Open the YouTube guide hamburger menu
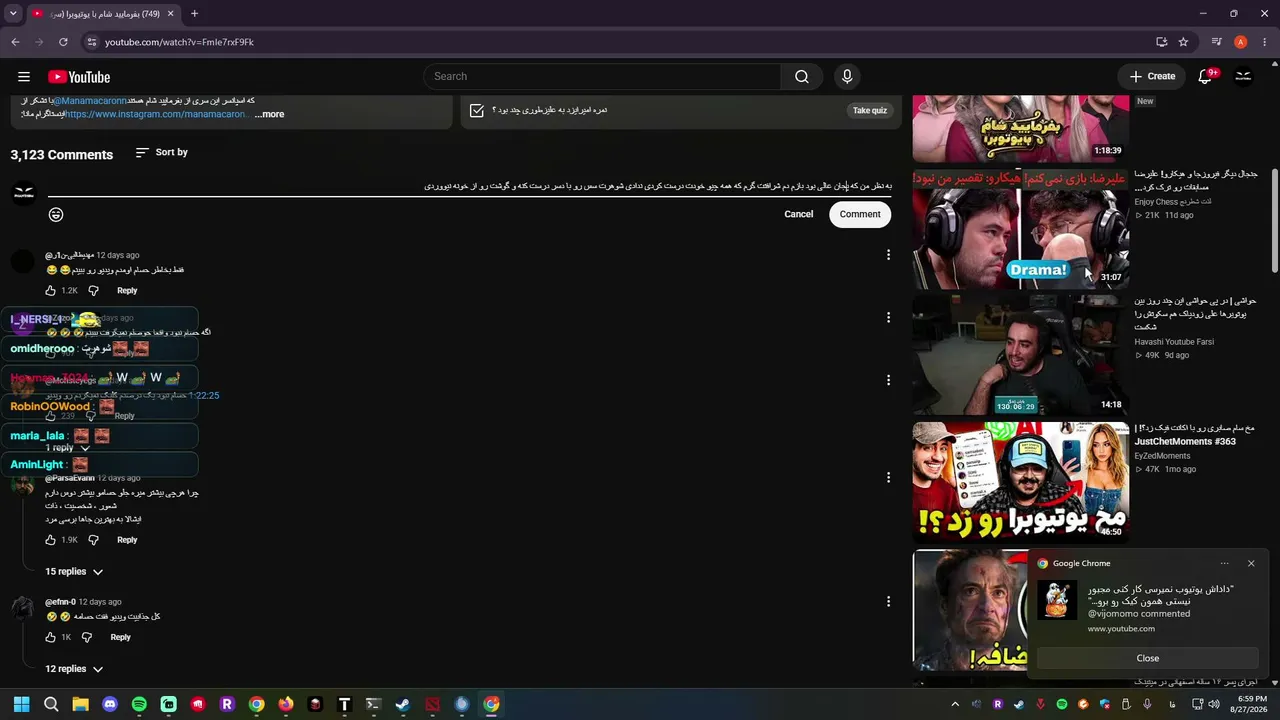Image resolution: width=1280 pixels, height=720 pixels. click(x=24, y=77)
